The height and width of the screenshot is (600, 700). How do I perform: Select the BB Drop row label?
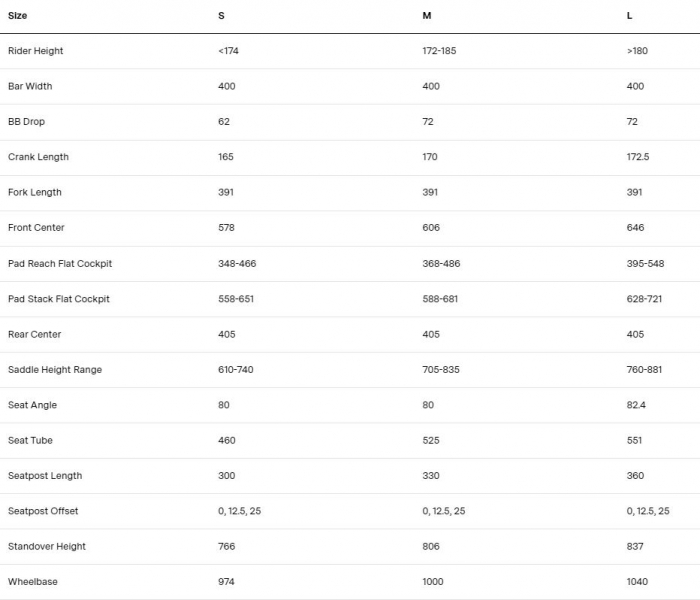27,122
